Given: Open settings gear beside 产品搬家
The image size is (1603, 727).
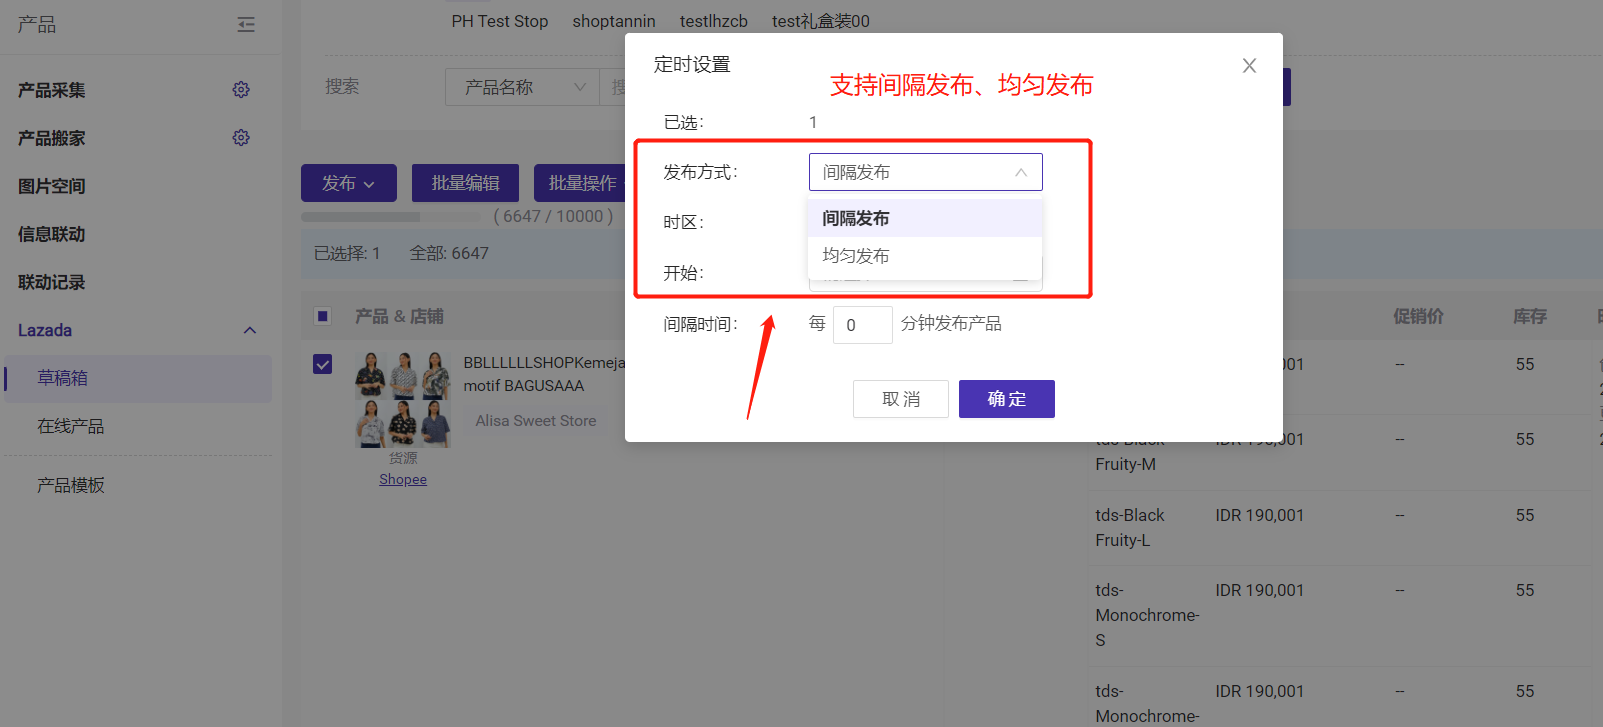Looking at the screenshot, I should pos(241,138).
